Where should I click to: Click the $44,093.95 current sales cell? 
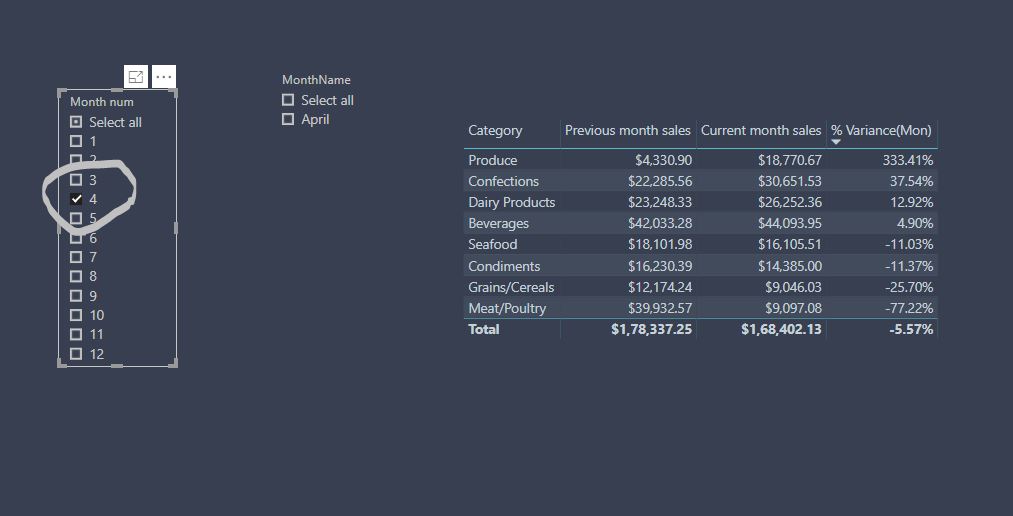tap(790, 223)
